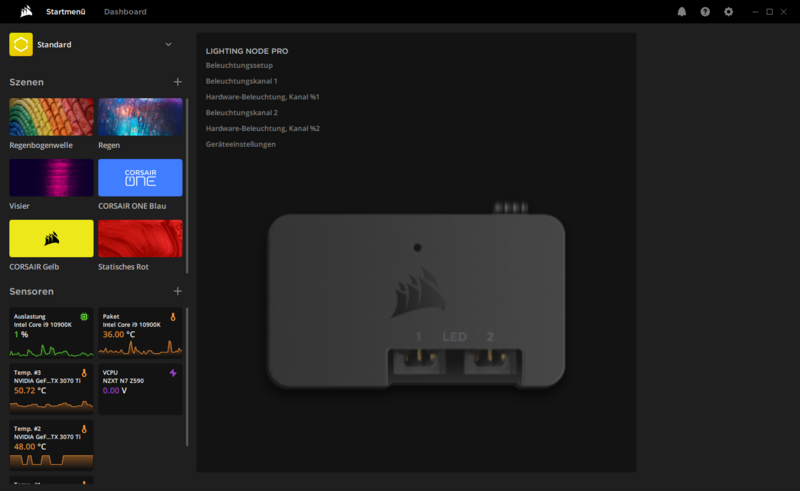This screenshot has width=800, height=491.
Task: Open the help question mark icon
Action: 705,12
